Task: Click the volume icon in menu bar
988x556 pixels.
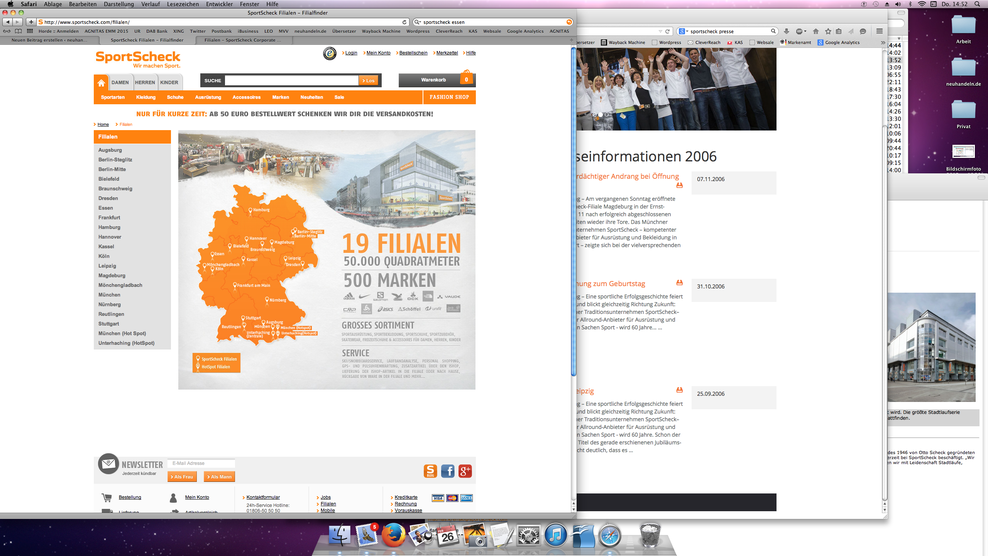Action: (x=898, y=4)
